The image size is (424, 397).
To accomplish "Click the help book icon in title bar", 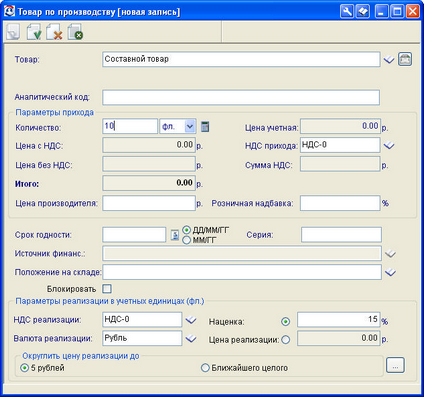I will click(x=363, y=12).
